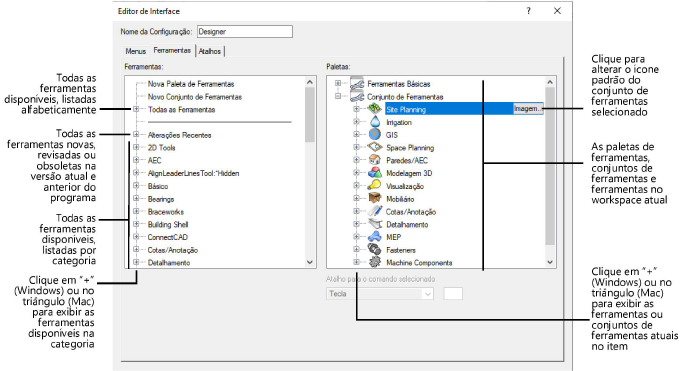Select Detalhamento in Ferramentas list
Image resolution: width=686 pixels, height=371 pixels.
click(x=169, y=262)
